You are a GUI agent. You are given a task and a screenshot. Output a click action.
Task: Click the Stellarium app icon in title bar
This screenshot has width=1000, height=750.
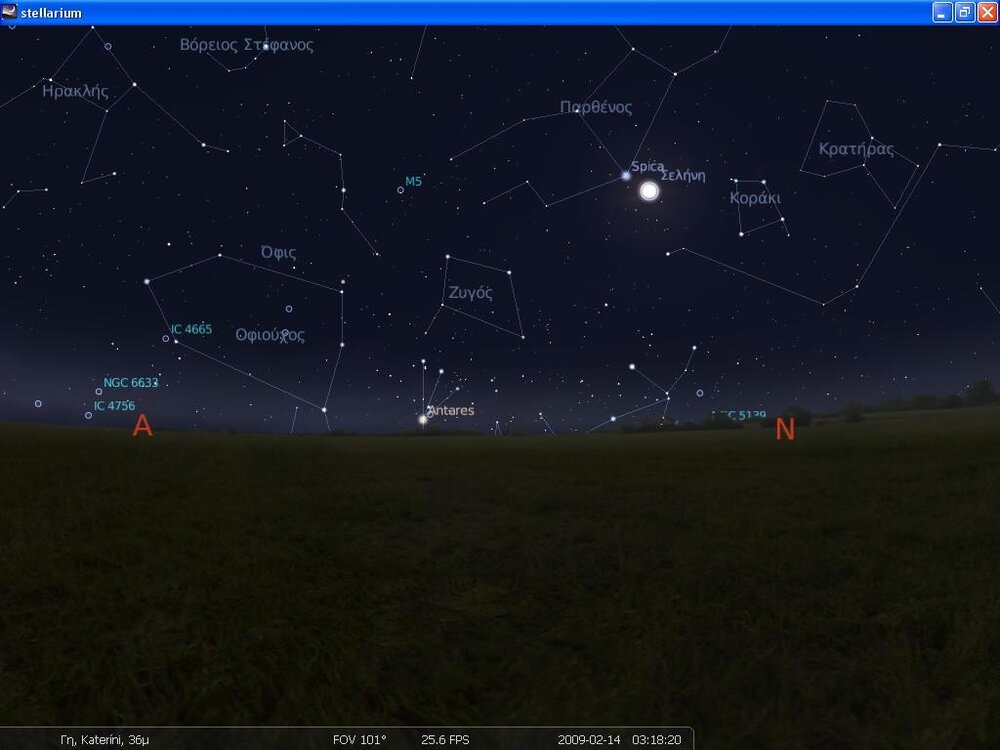pos(10,12)
